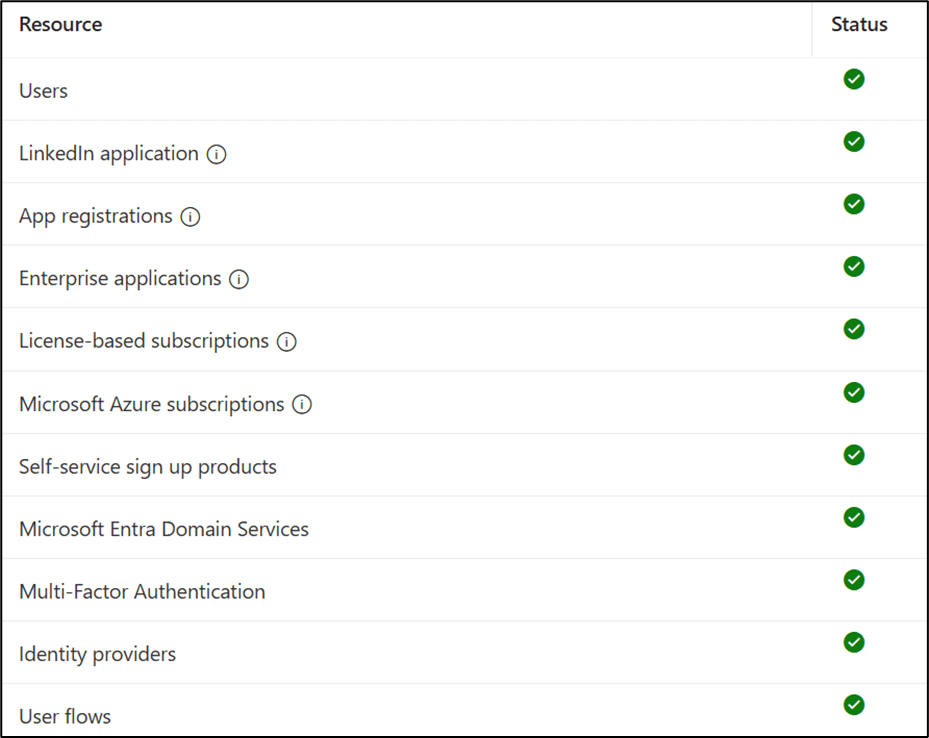The image size is (929, 738).
Task: Click the info icon beside LinkedIn application
Action: click(216, 154)
